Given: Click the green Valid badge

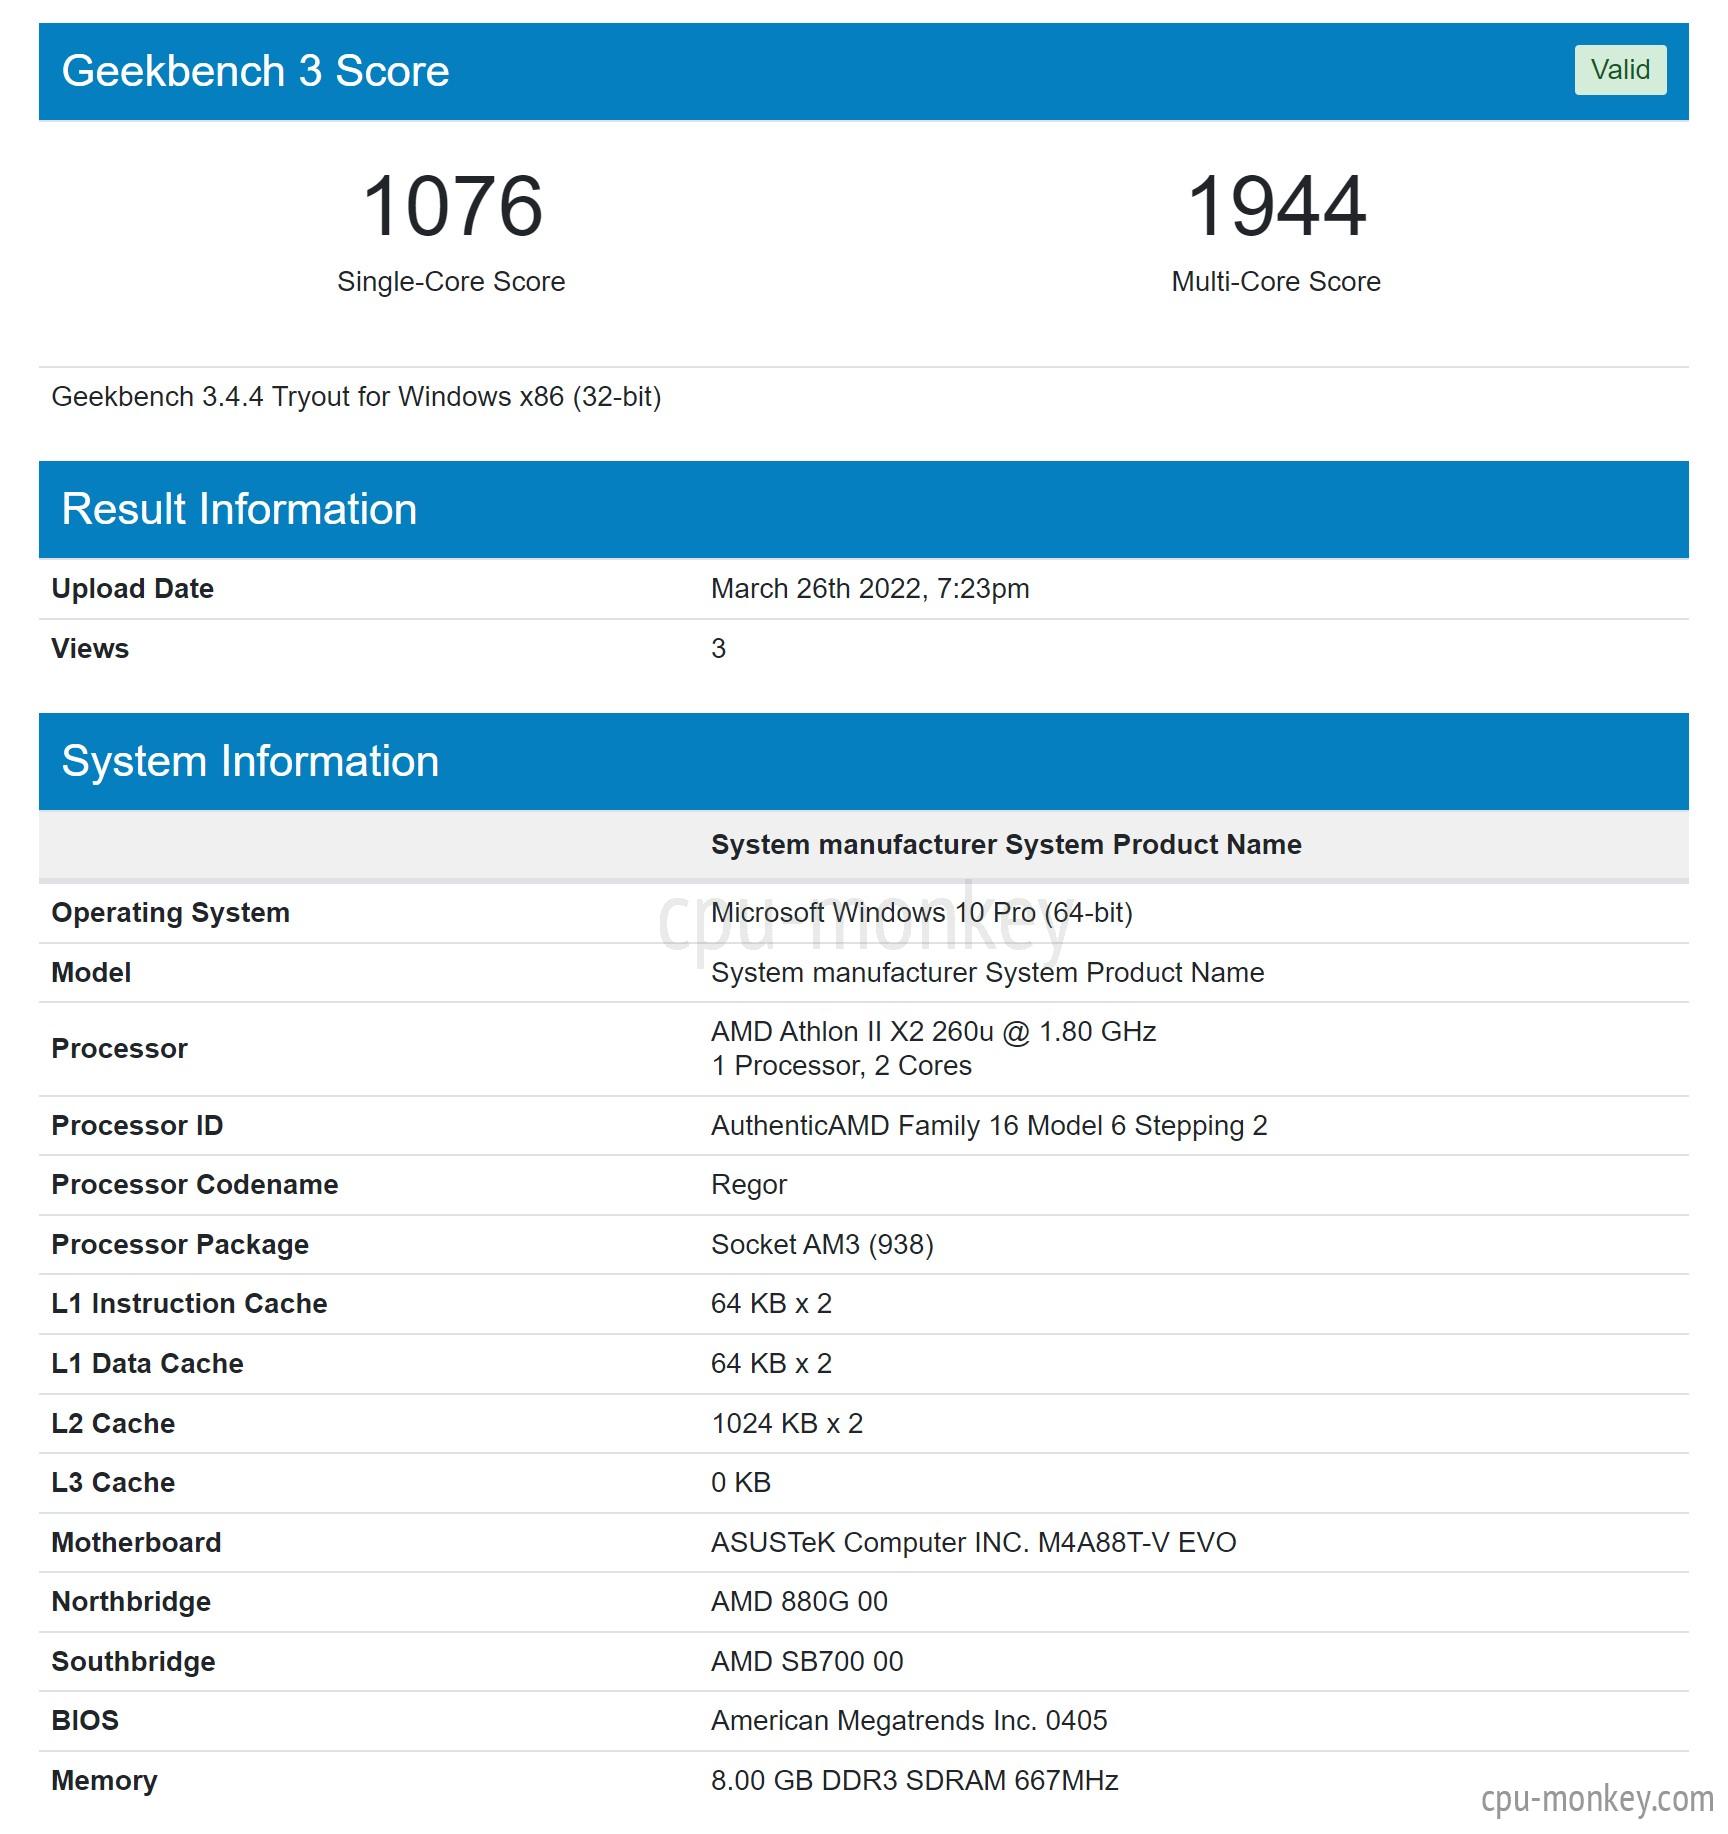Looking at the screenshot, I should [1620, 70].
